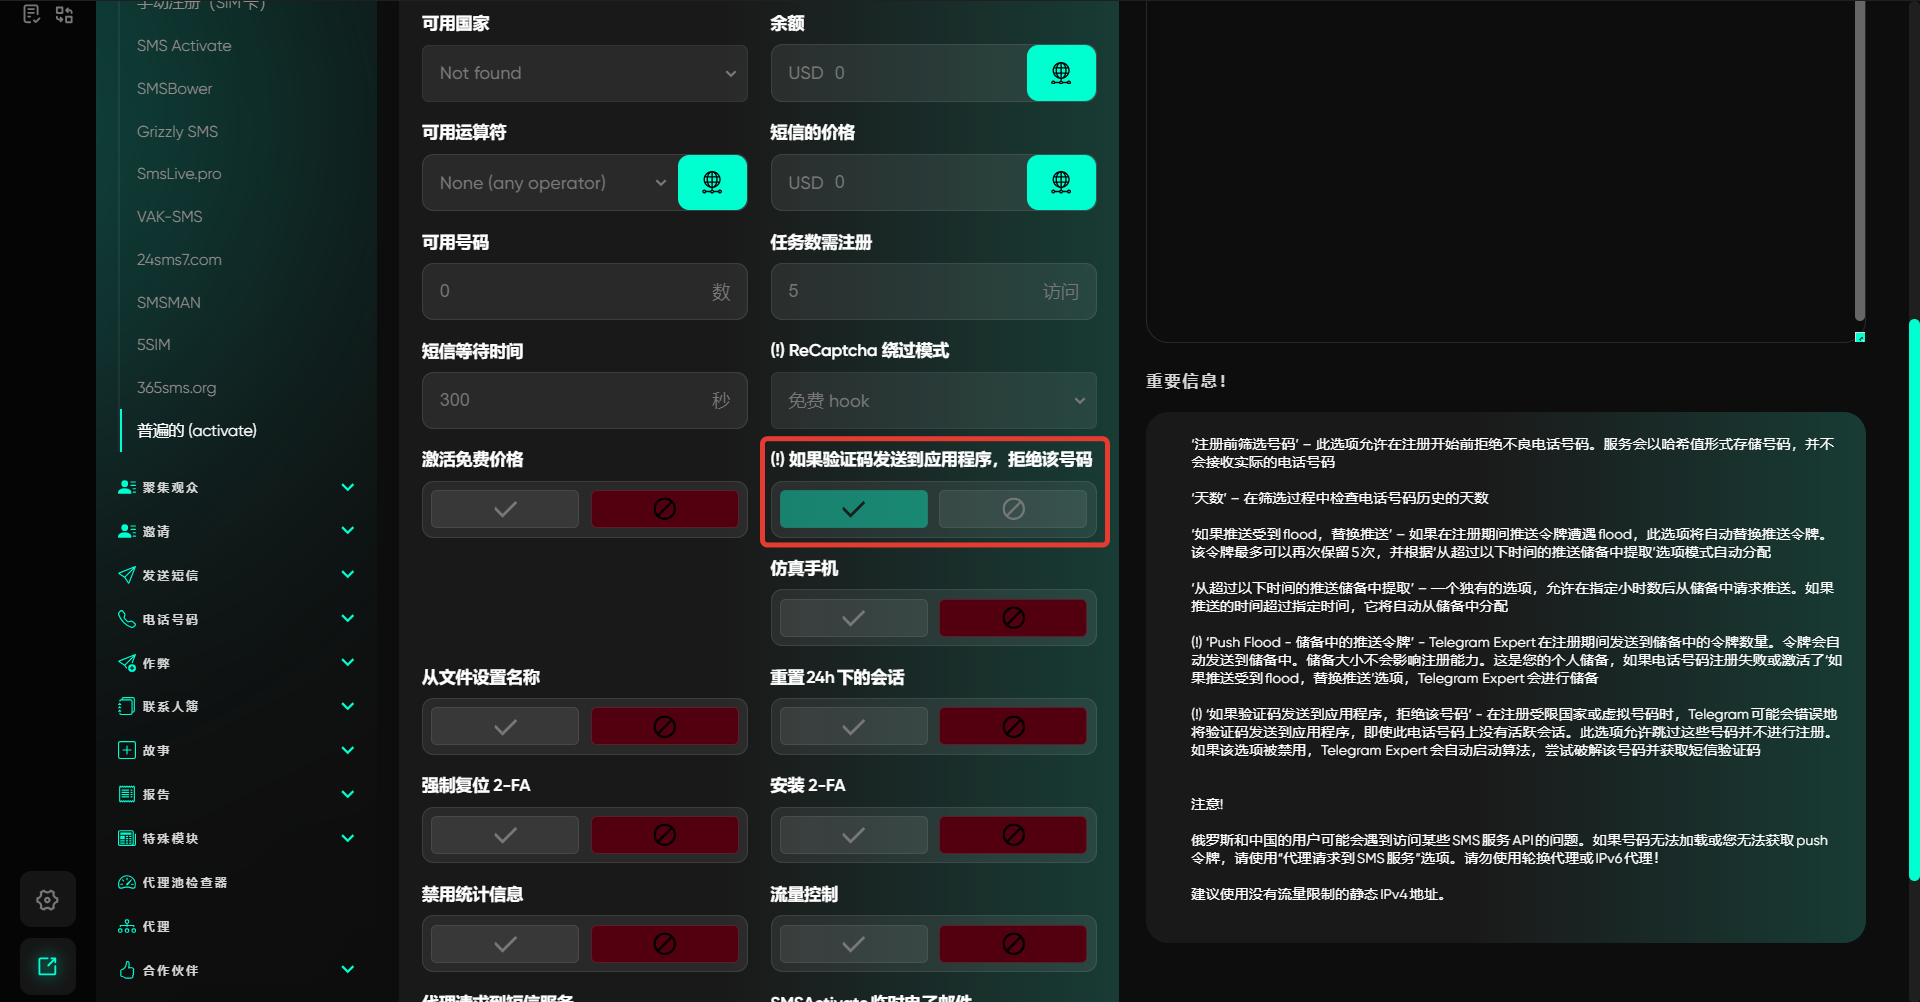Open settings with the gear icon
Screen dimensions: 1920x1002
coord(47,900)
